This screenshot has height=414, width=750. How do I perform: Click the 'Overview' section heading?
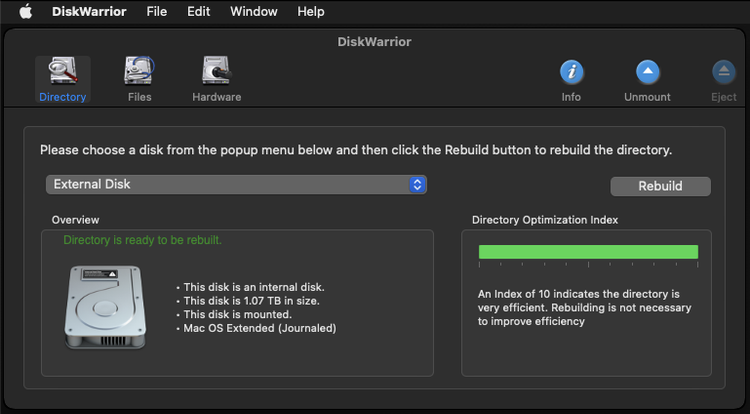coord(76,220)
